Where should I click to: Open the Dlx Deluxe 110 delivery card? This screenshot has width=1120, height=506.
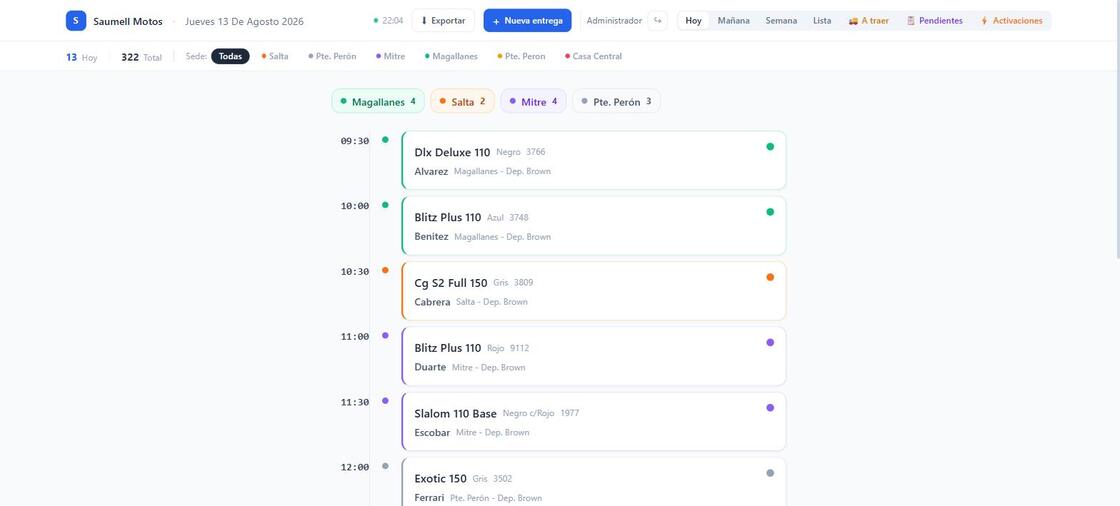[594, 160]
